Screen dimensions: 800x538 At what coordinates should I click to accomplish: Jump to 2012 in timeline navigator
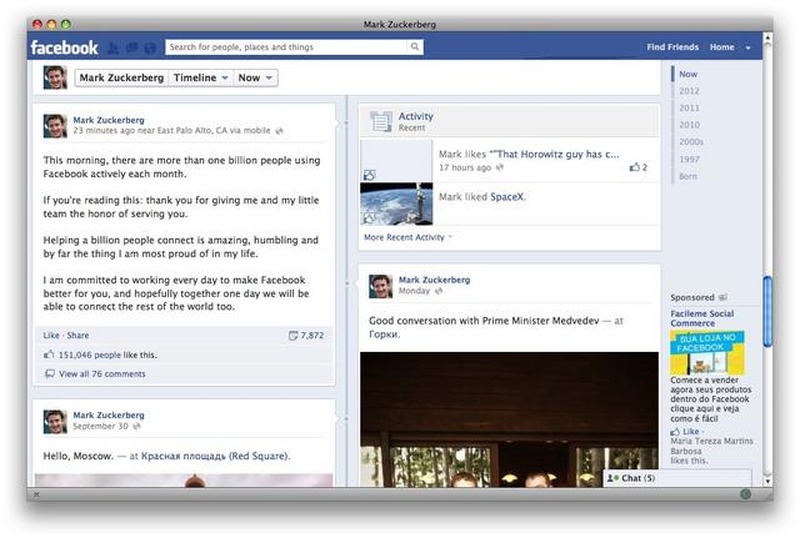click(x=689, y=91)
